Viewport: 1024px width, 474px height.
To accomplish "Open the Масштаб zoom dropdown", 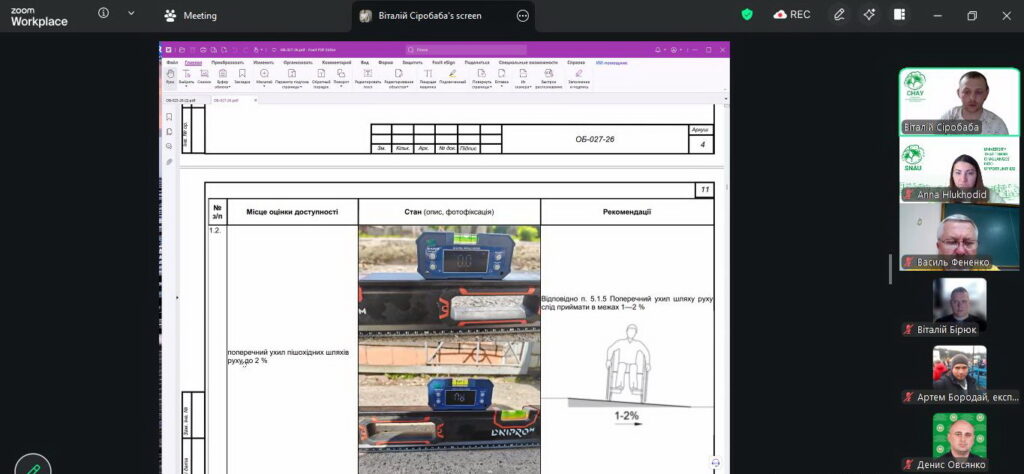I will click(264, 77).
